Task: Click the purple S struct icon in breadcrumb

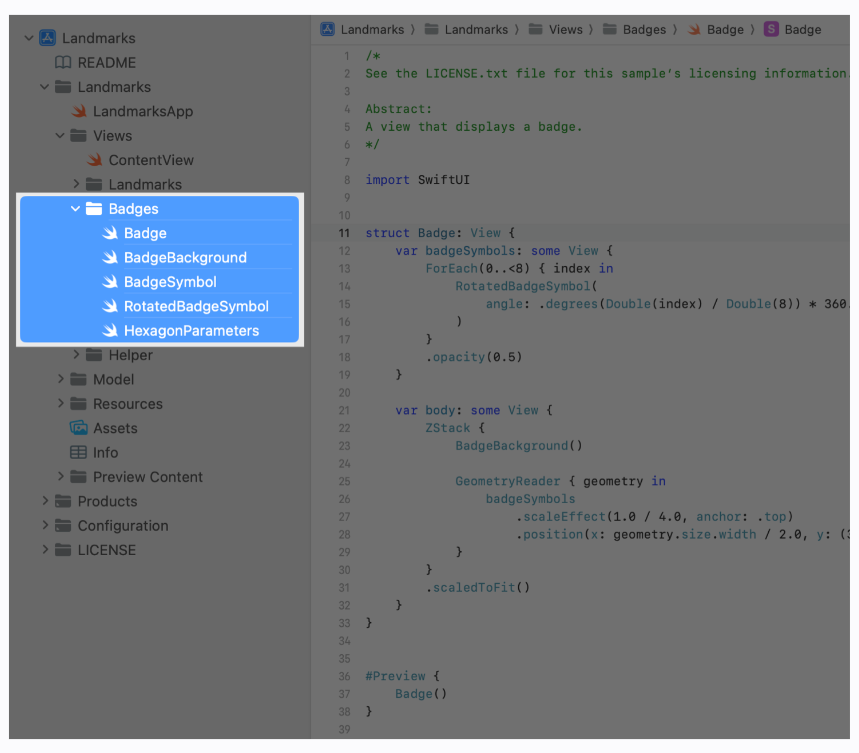Action: click(x=771, y=29)
